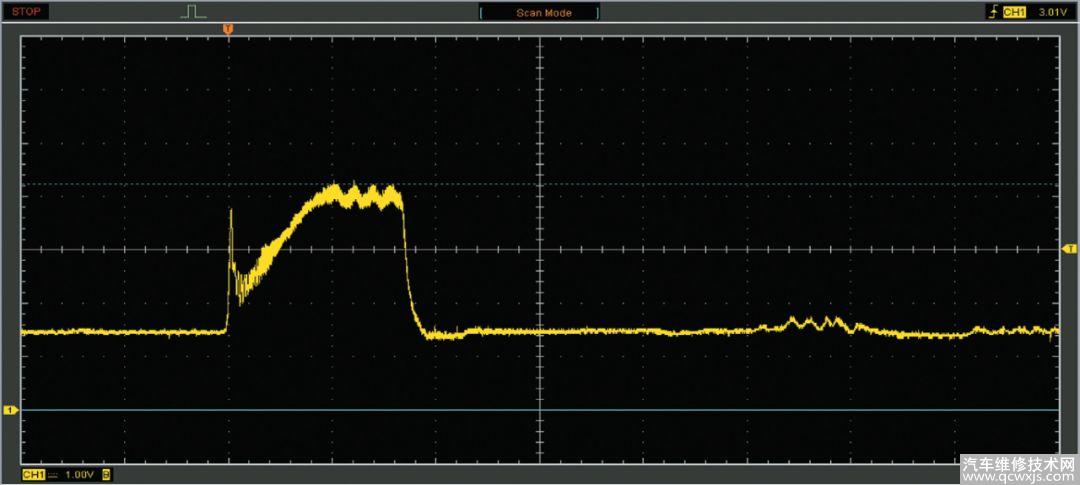This screenshot has width=1080, height=485.
Task: Click channel 1 ground marker on left edge
Action: pyautogui.click(x=11, y=410)
